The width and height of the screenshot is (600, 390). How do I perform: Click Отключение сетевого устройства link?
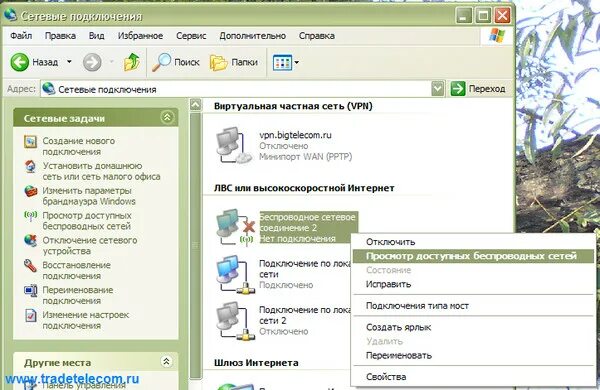pos(90,245)
